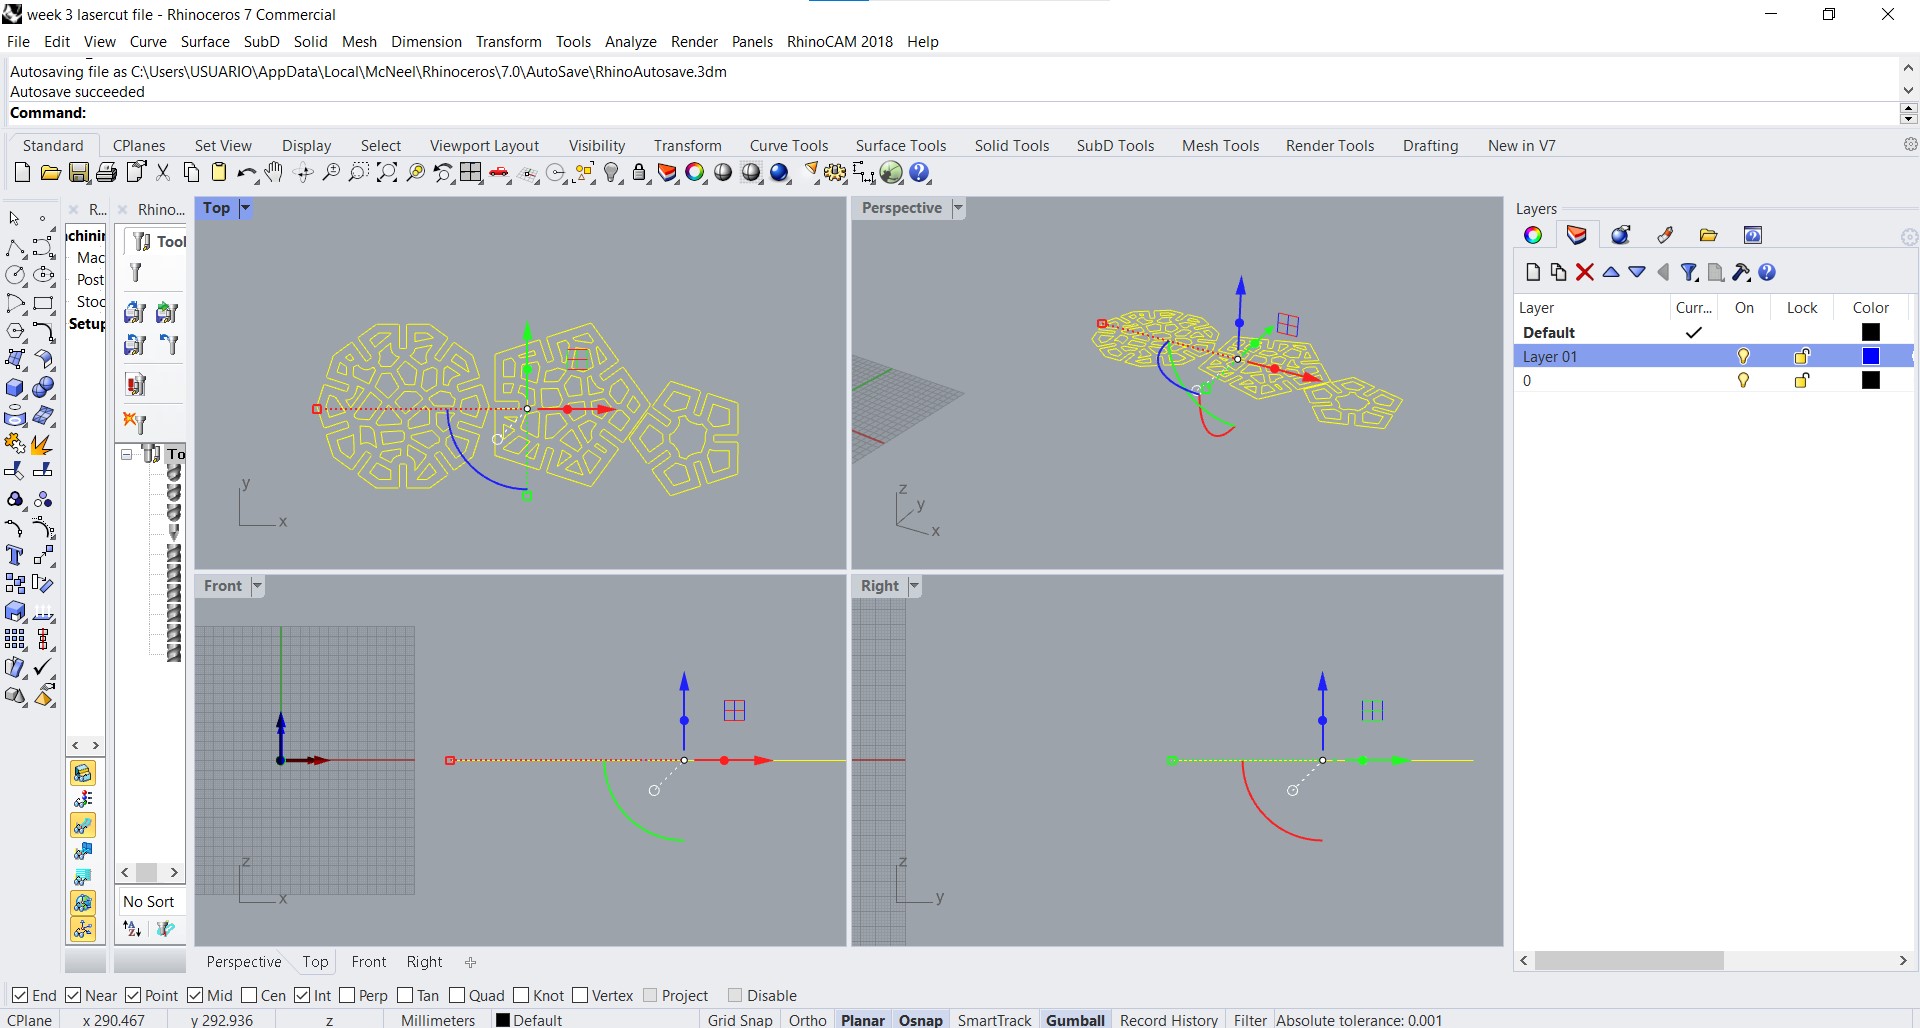Change Default layer black color swatch
The height and width of the screenshot is (1028, 1920).
click(1870, 332)
